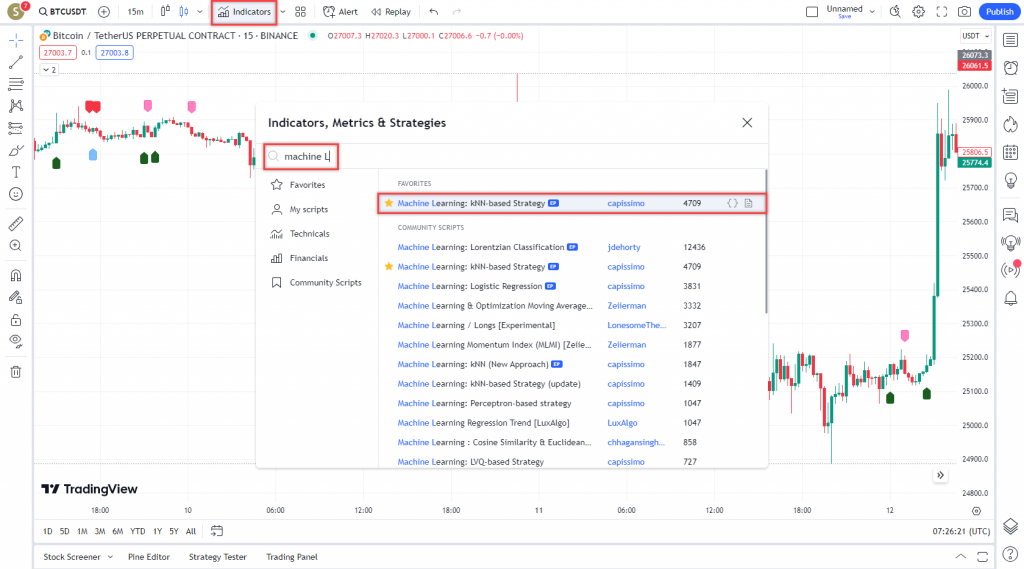
Task: Toggle favorite star on community kNN-based Strategy
Action: (x=389, y=267)
